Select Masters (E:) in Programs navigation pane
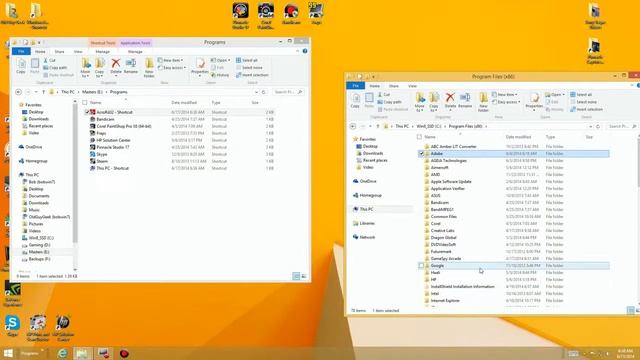 click(x=39, y=252)
